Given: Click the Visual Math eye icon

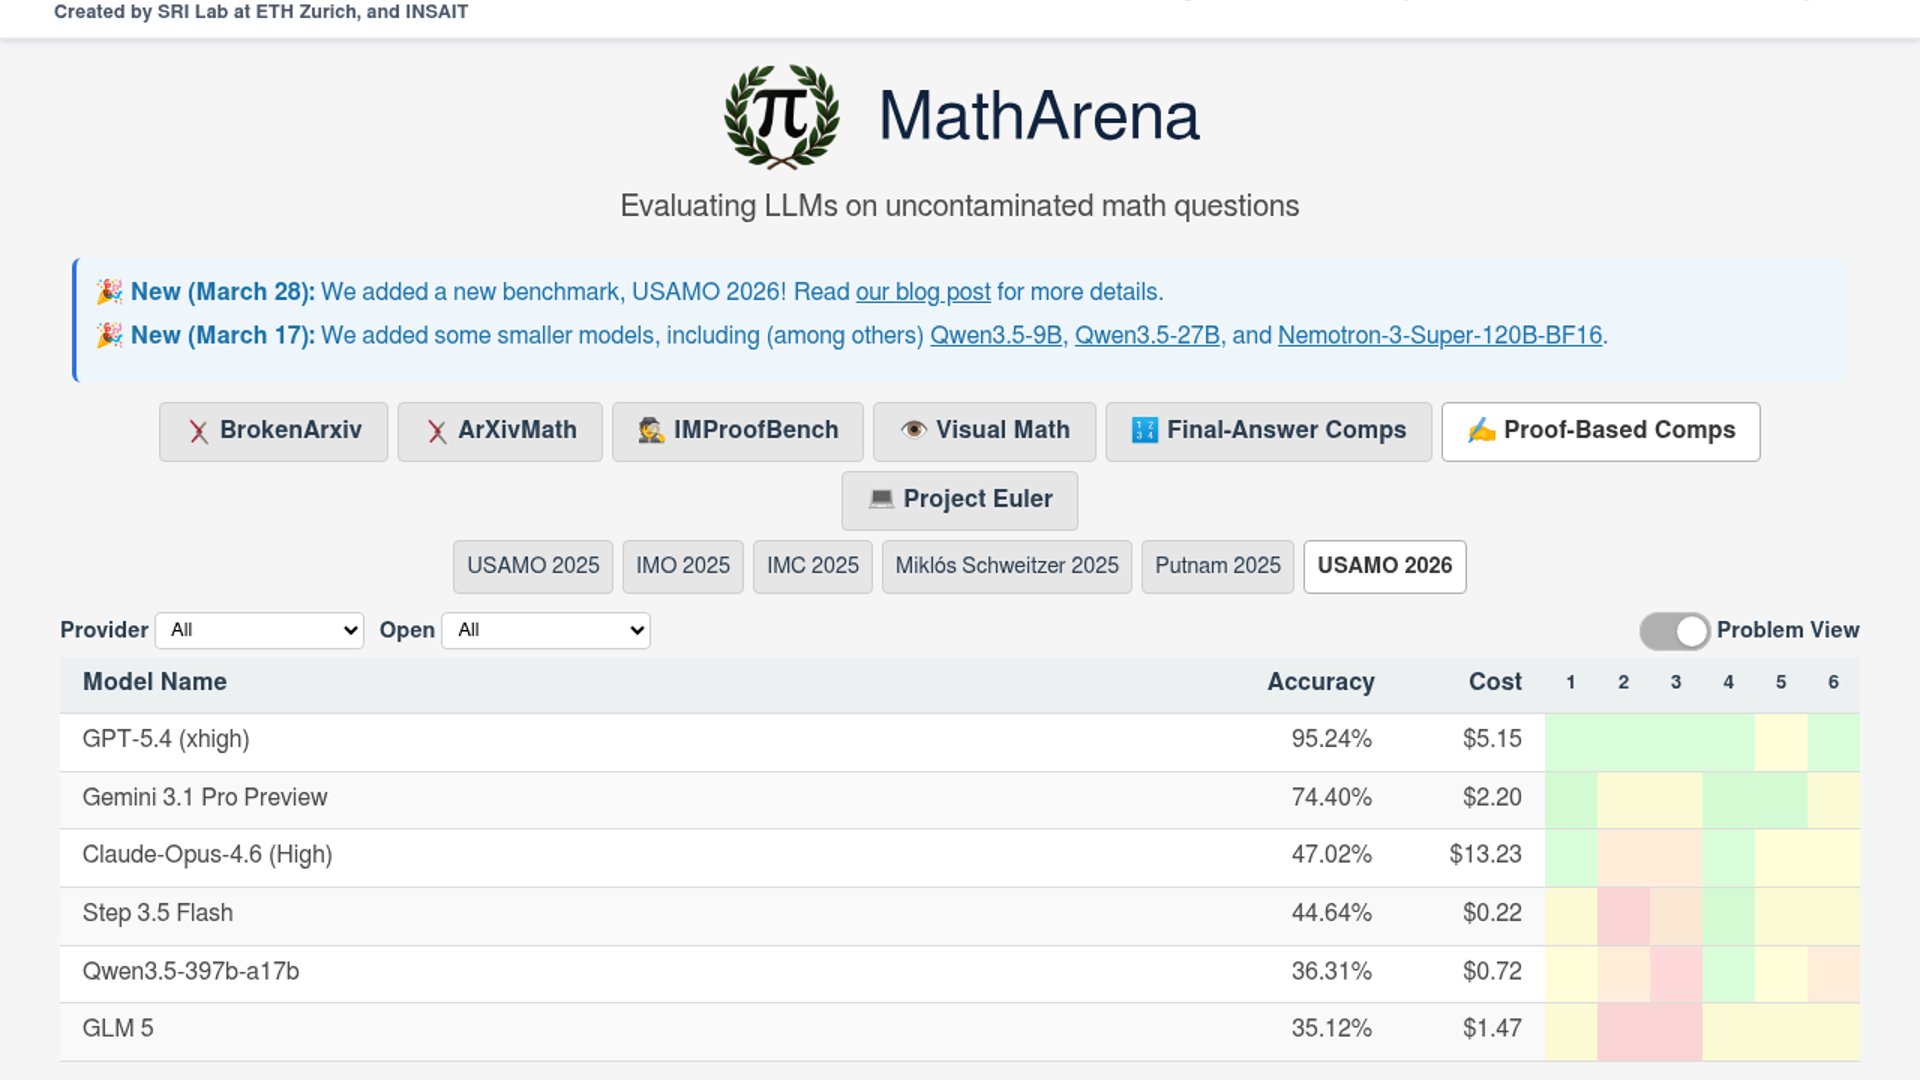Looking at the screenshot, I should (x=913, y=430).
